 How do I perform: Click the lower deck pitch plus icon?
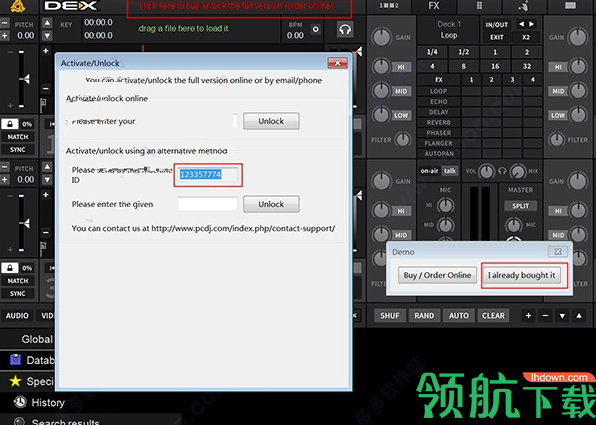[x=4, y=179]
